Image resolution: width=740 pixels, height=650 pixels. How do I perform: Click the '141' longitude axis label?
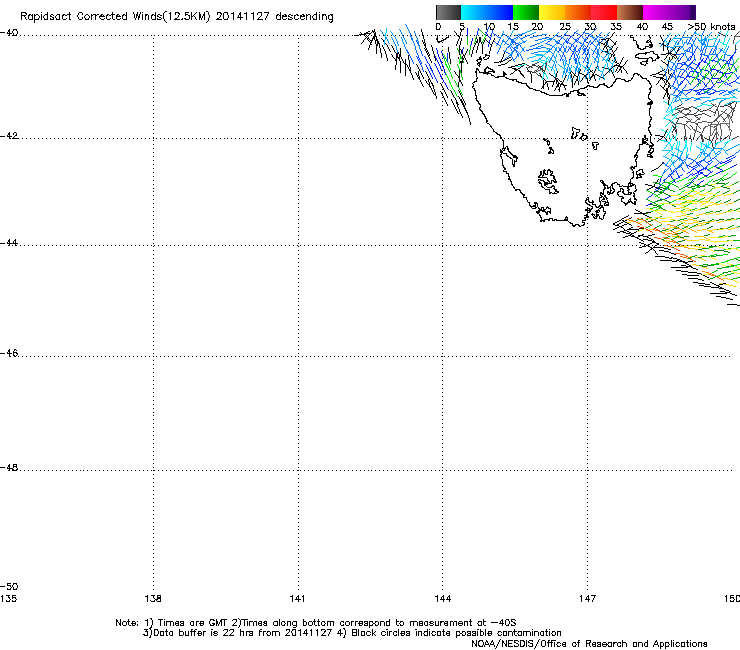pyautogui.click(x=297, y=599)
